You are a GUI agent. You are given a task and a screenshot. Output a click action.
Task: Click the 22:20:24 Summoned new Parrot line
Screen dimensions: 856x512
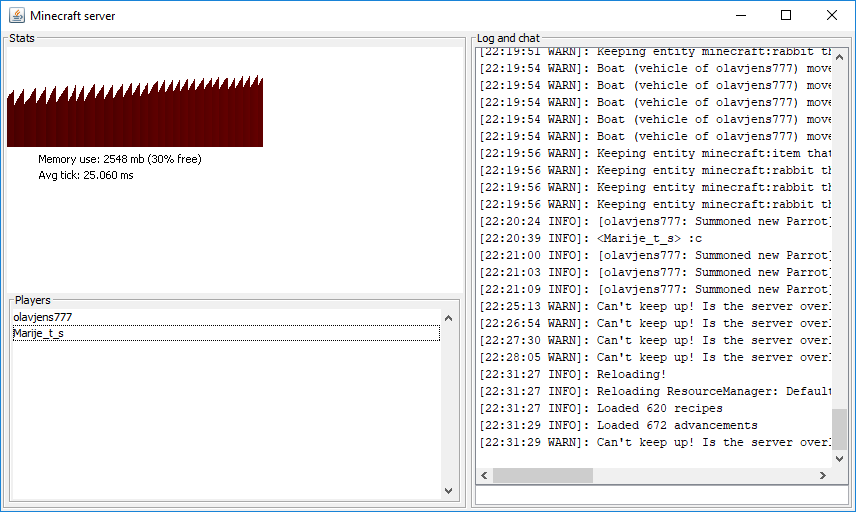click(655, 222)
